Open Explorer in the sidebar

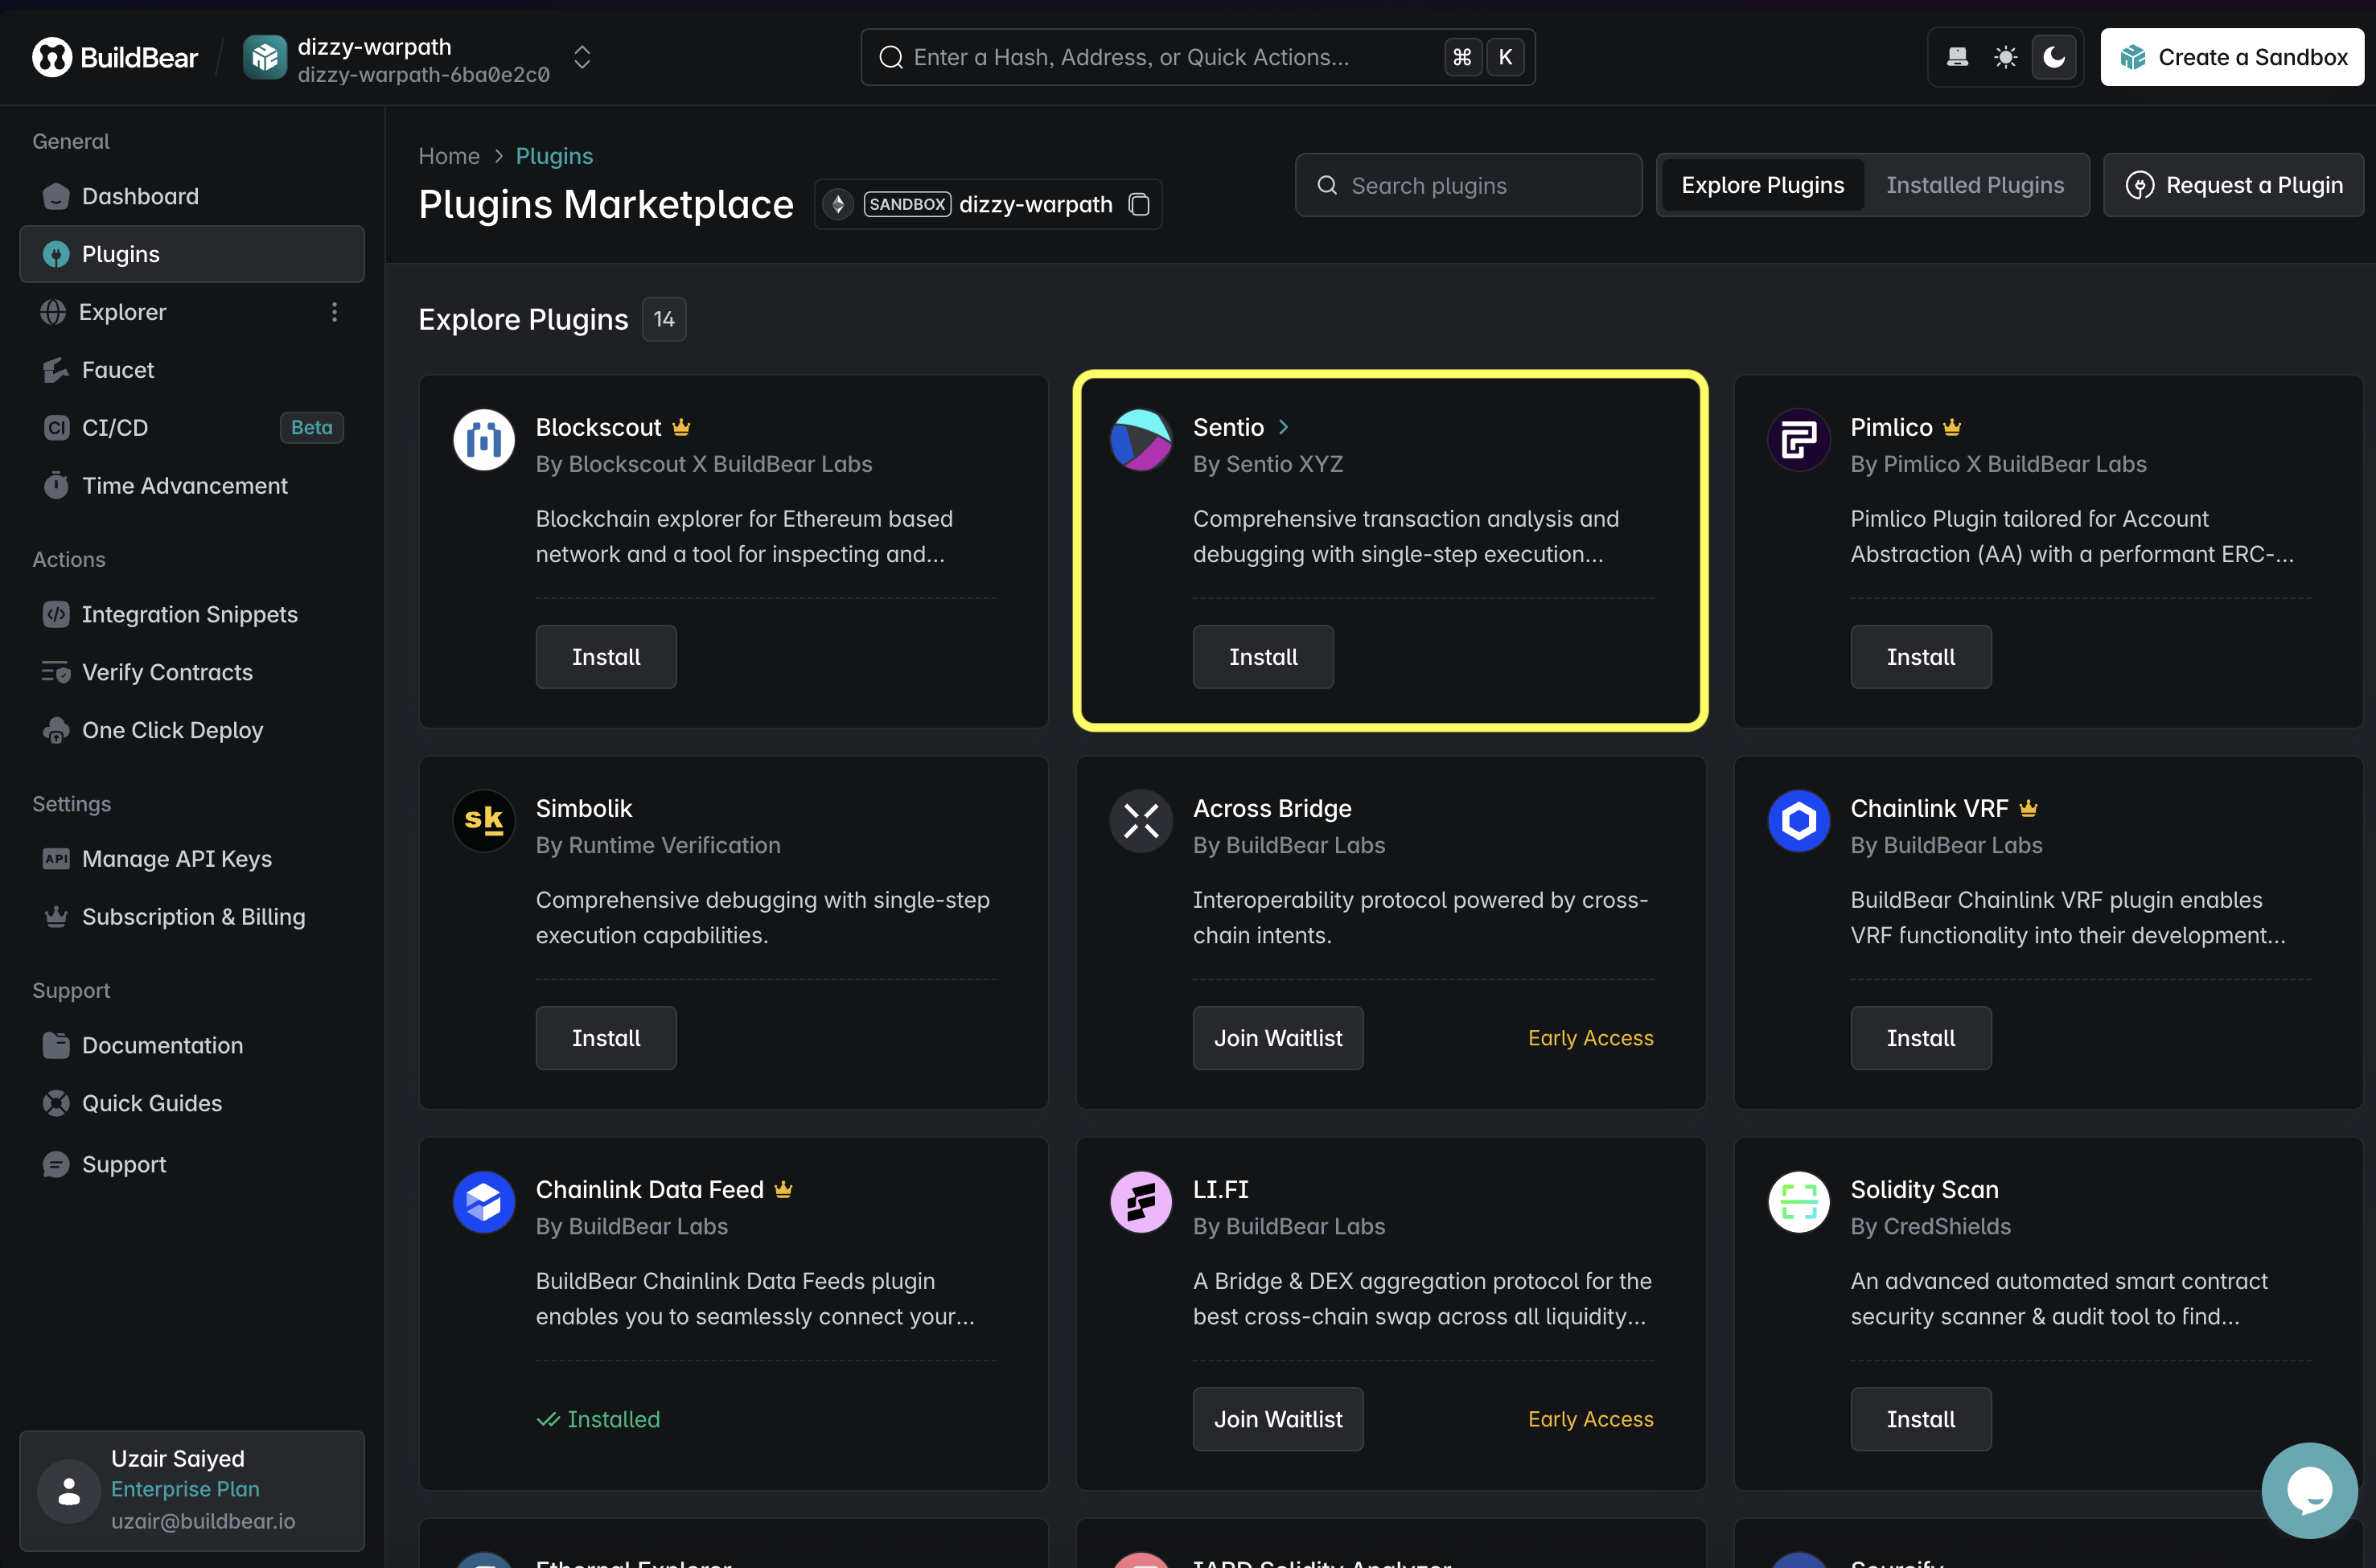point(123,312)
